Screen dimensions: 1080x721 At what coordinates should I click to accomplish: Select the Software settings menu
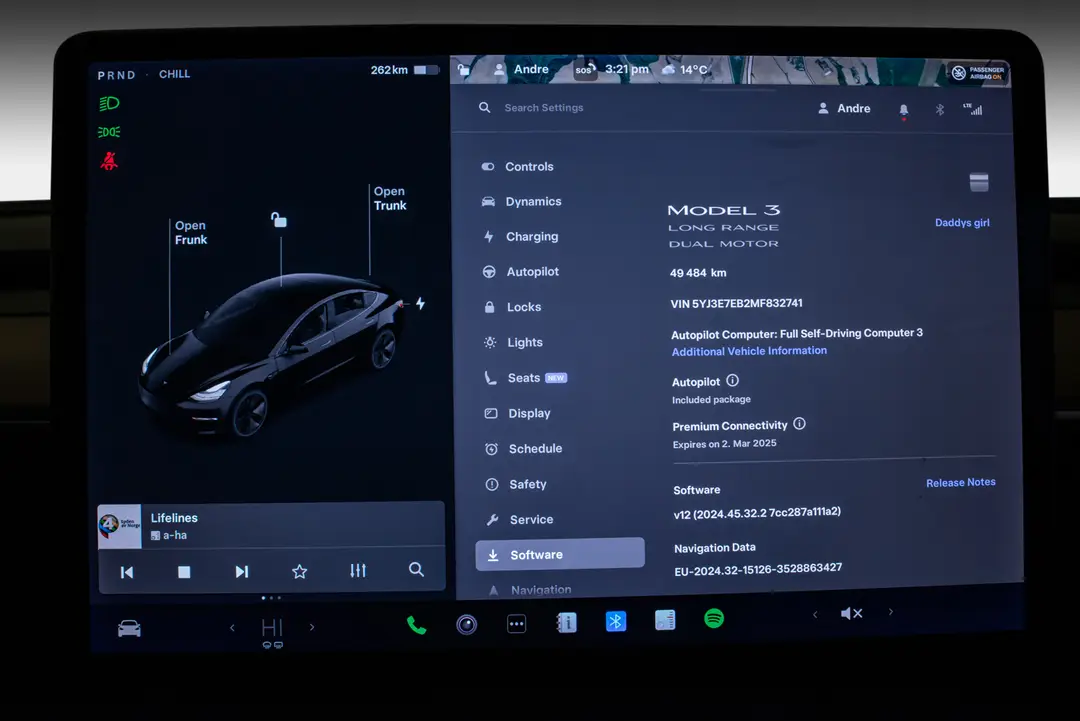click(x=560, y=554)
